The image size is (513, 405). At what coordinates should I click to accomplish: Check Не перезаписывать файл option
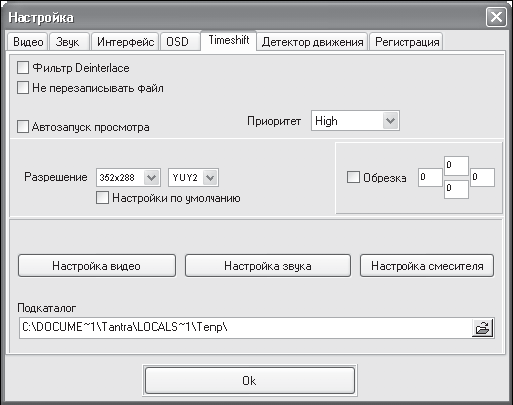23,88
